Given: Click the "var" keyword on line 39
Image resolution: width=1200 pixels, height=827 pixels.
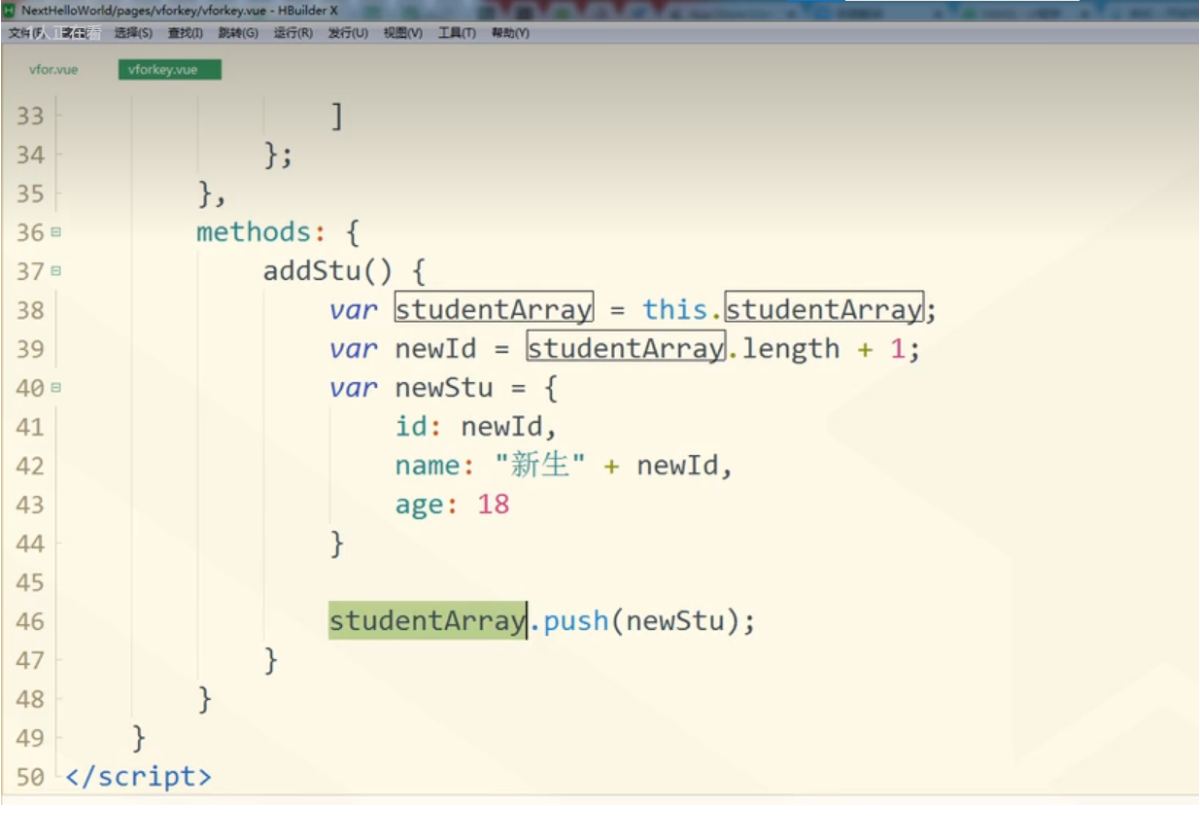Looking at the screenshot, I should pos(354,349).
